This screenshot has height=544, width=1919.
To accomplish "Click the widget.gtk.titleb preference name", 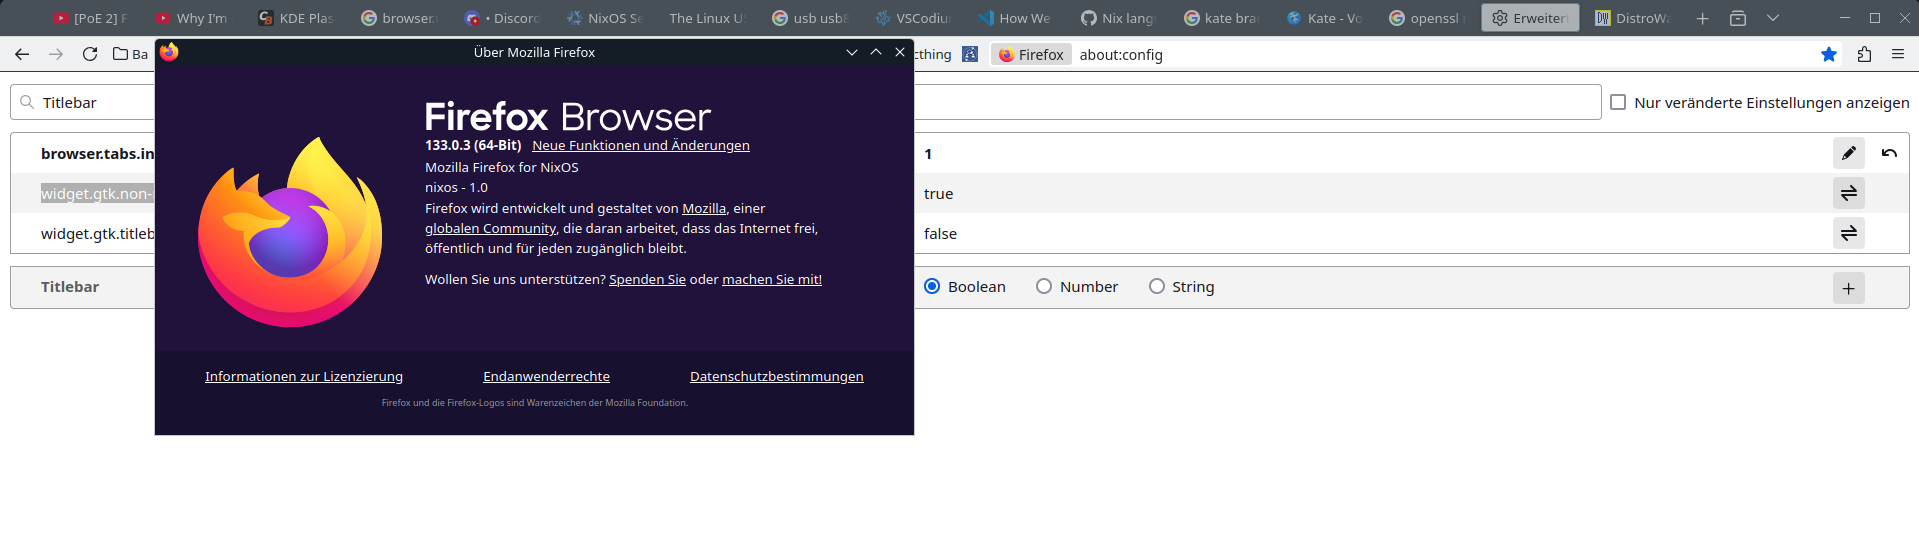I will (x=97, y=233).
